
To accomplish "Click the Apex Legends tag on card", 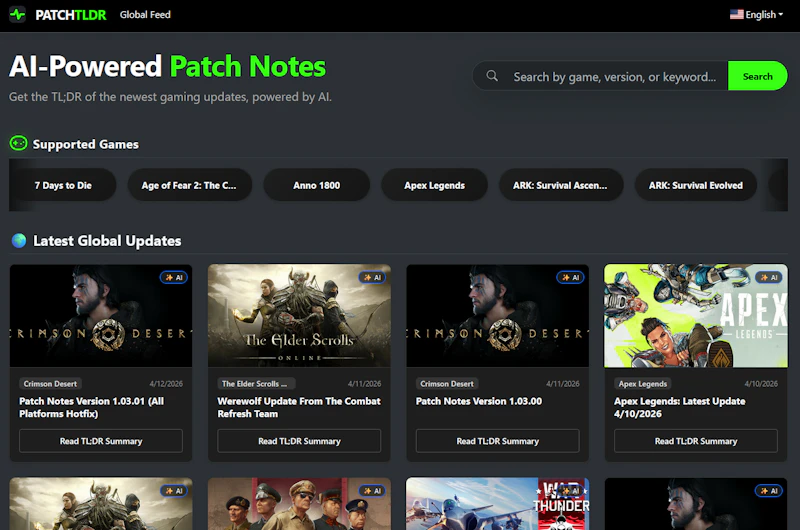I will pos(643,384).
